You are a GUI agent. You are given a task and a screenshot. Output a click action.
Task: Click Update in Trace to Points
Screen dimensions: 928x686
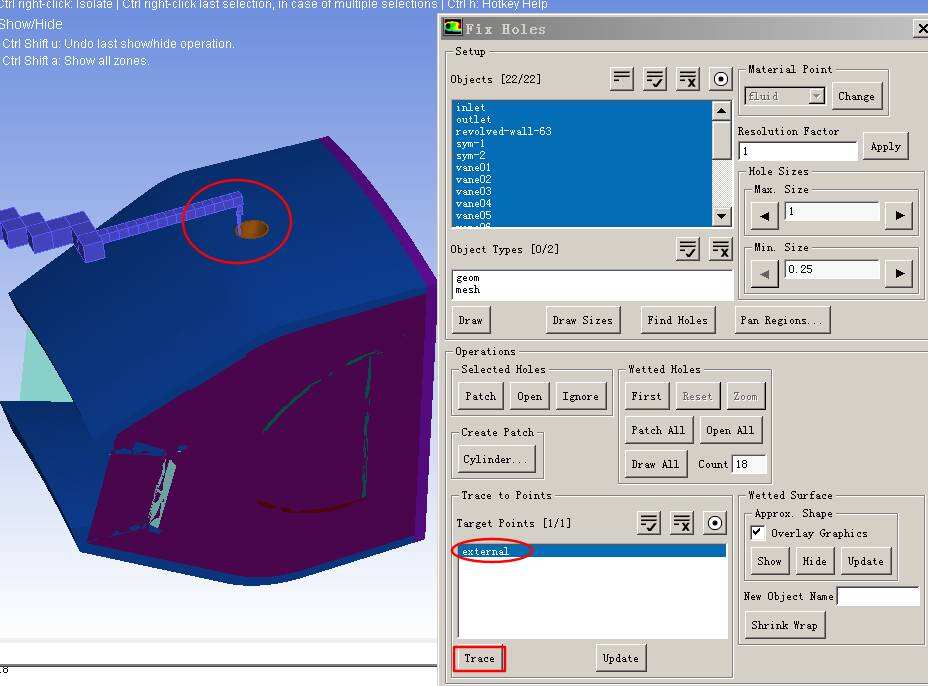coord(620,658)
